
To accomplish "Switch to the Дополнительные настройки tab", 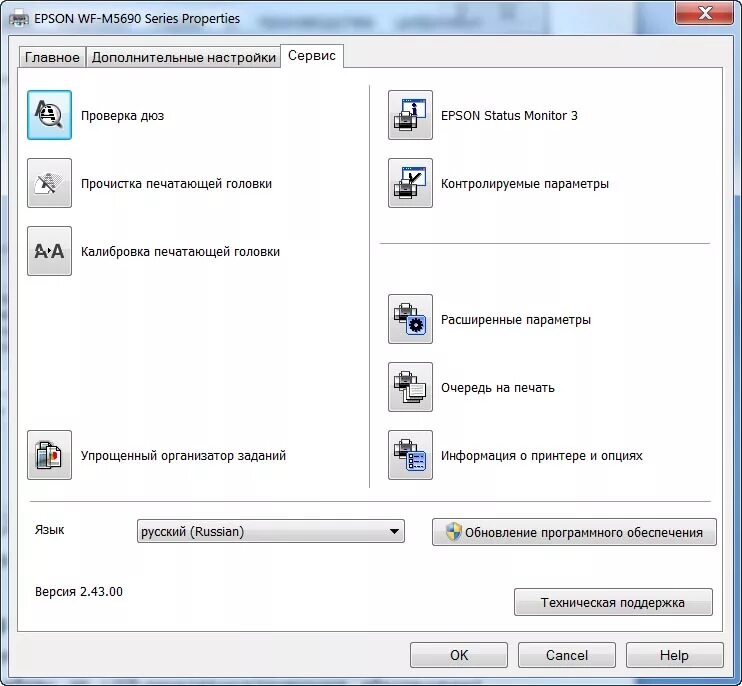I will (184, 57).
